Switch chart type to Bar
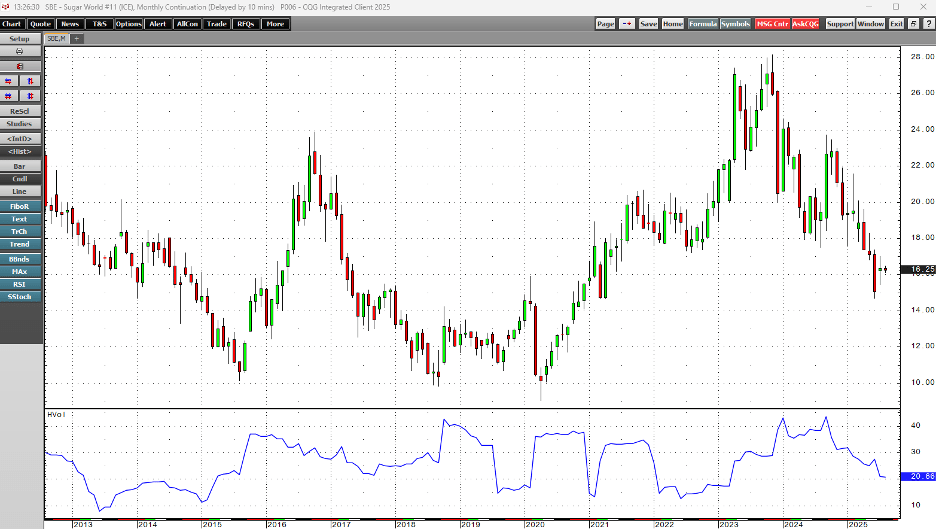 (20, 166)
